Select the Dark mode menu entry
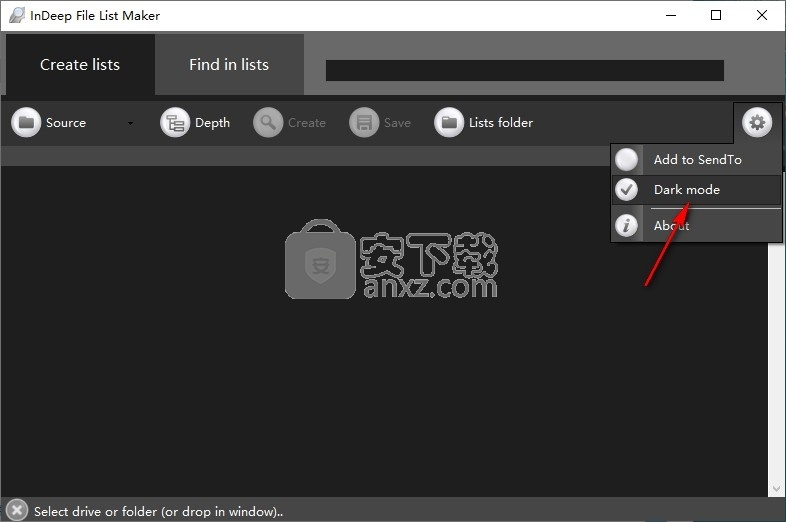 [x=696, y=190]
